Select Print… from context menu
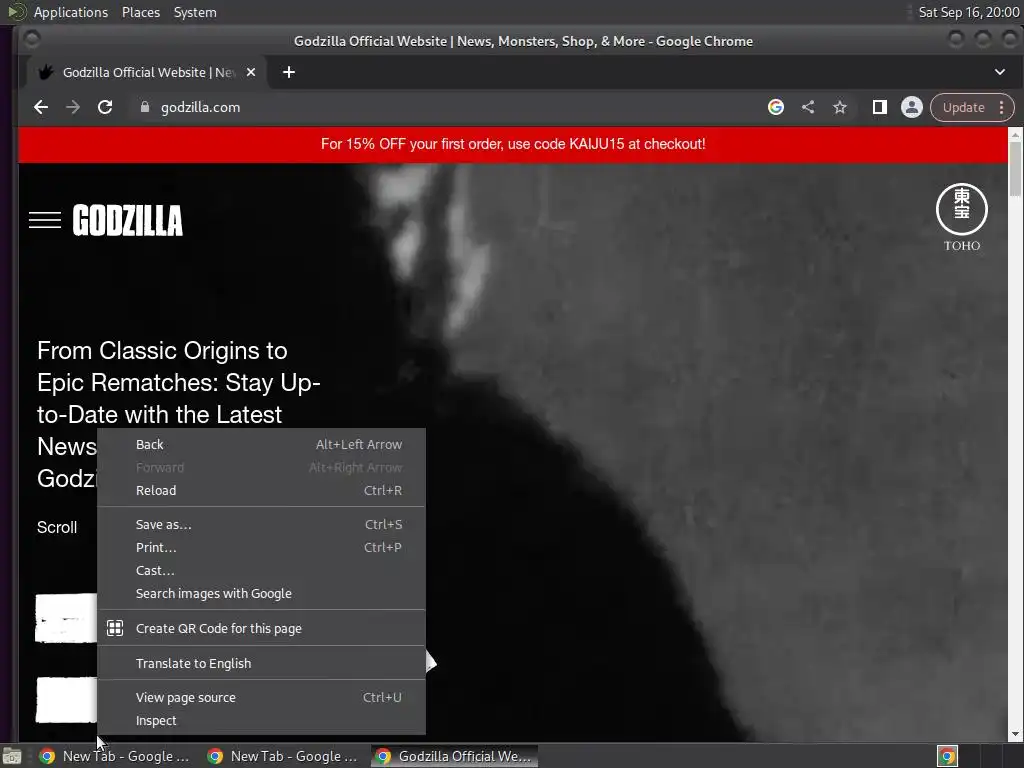Image resolution: width=1024 pixels, height=768 pixels. (261, 547)
